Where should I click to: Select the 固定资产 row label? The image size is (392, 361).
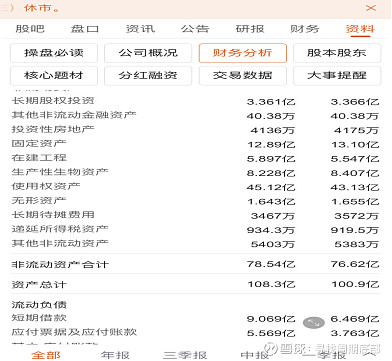click(x=39, y=144)
